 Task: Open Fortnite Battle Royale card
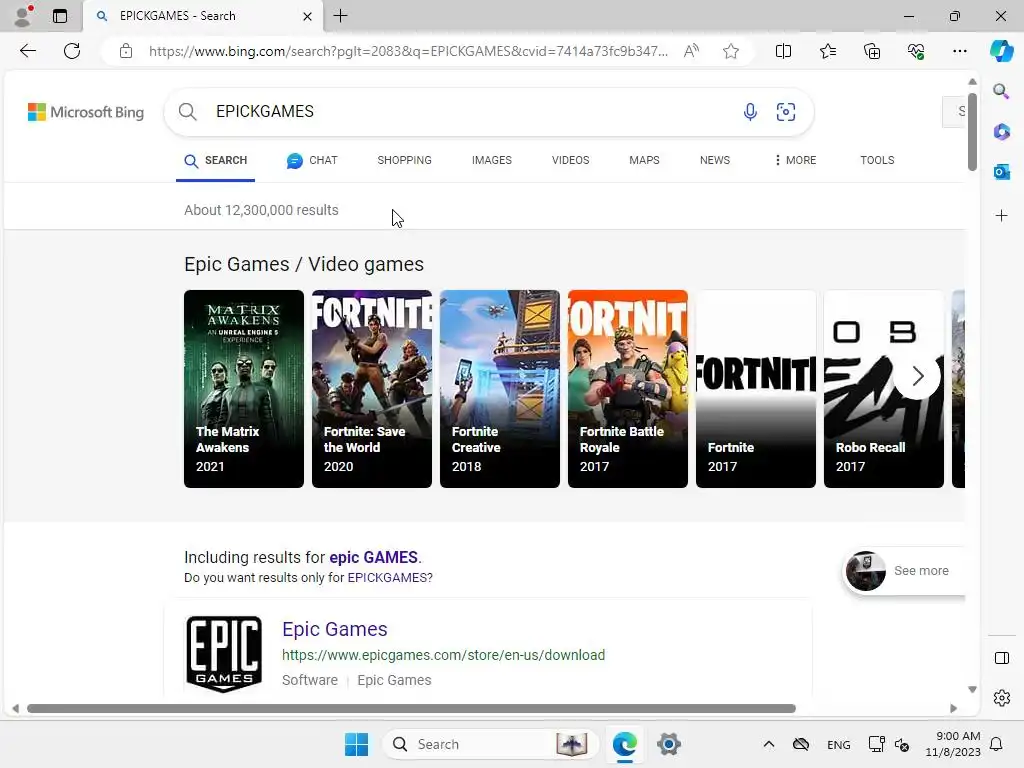628,389
